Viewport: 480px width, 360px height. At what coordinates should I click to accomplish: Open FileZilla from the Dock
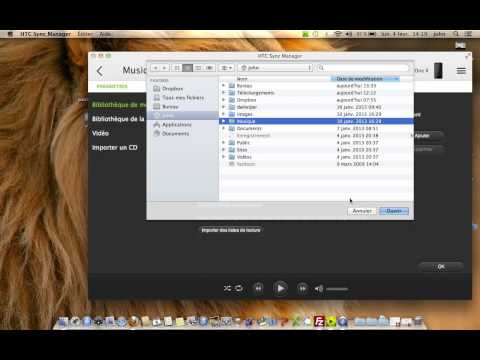tap(319, 321)
